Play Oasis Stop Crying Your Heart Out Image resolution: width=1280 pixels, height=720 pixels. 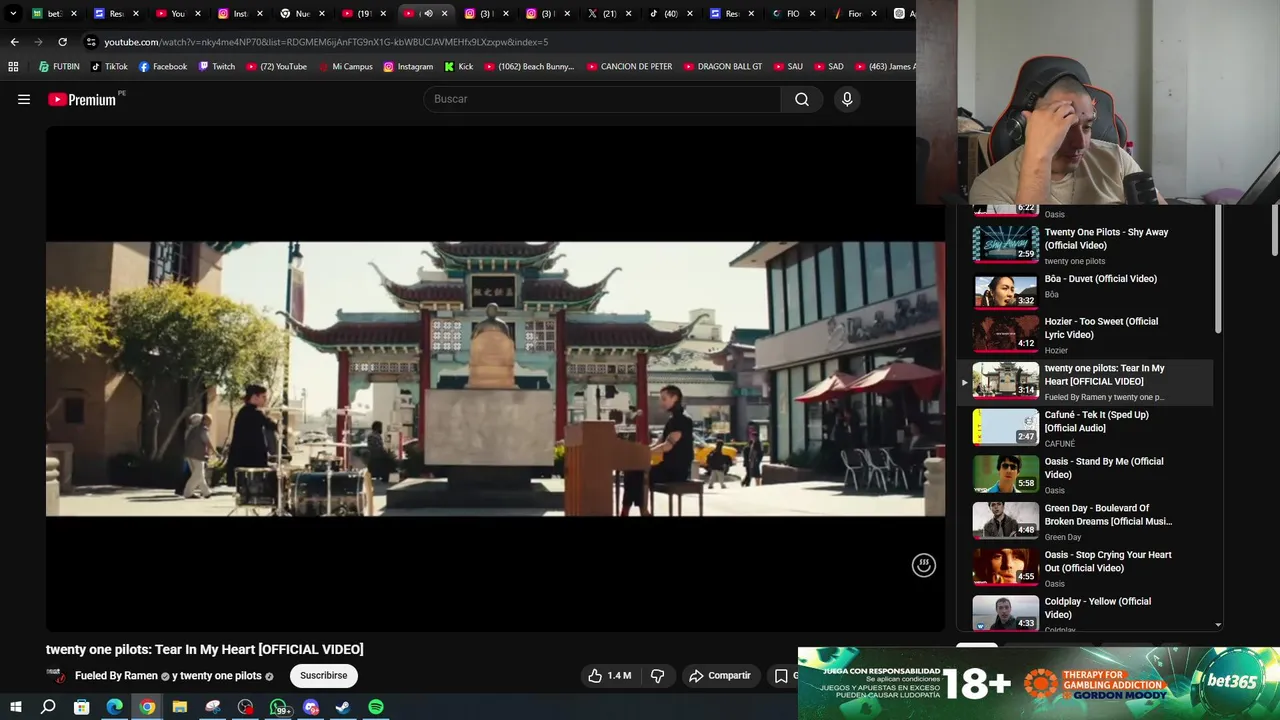pyautogui.click(x=1086, y=567)
